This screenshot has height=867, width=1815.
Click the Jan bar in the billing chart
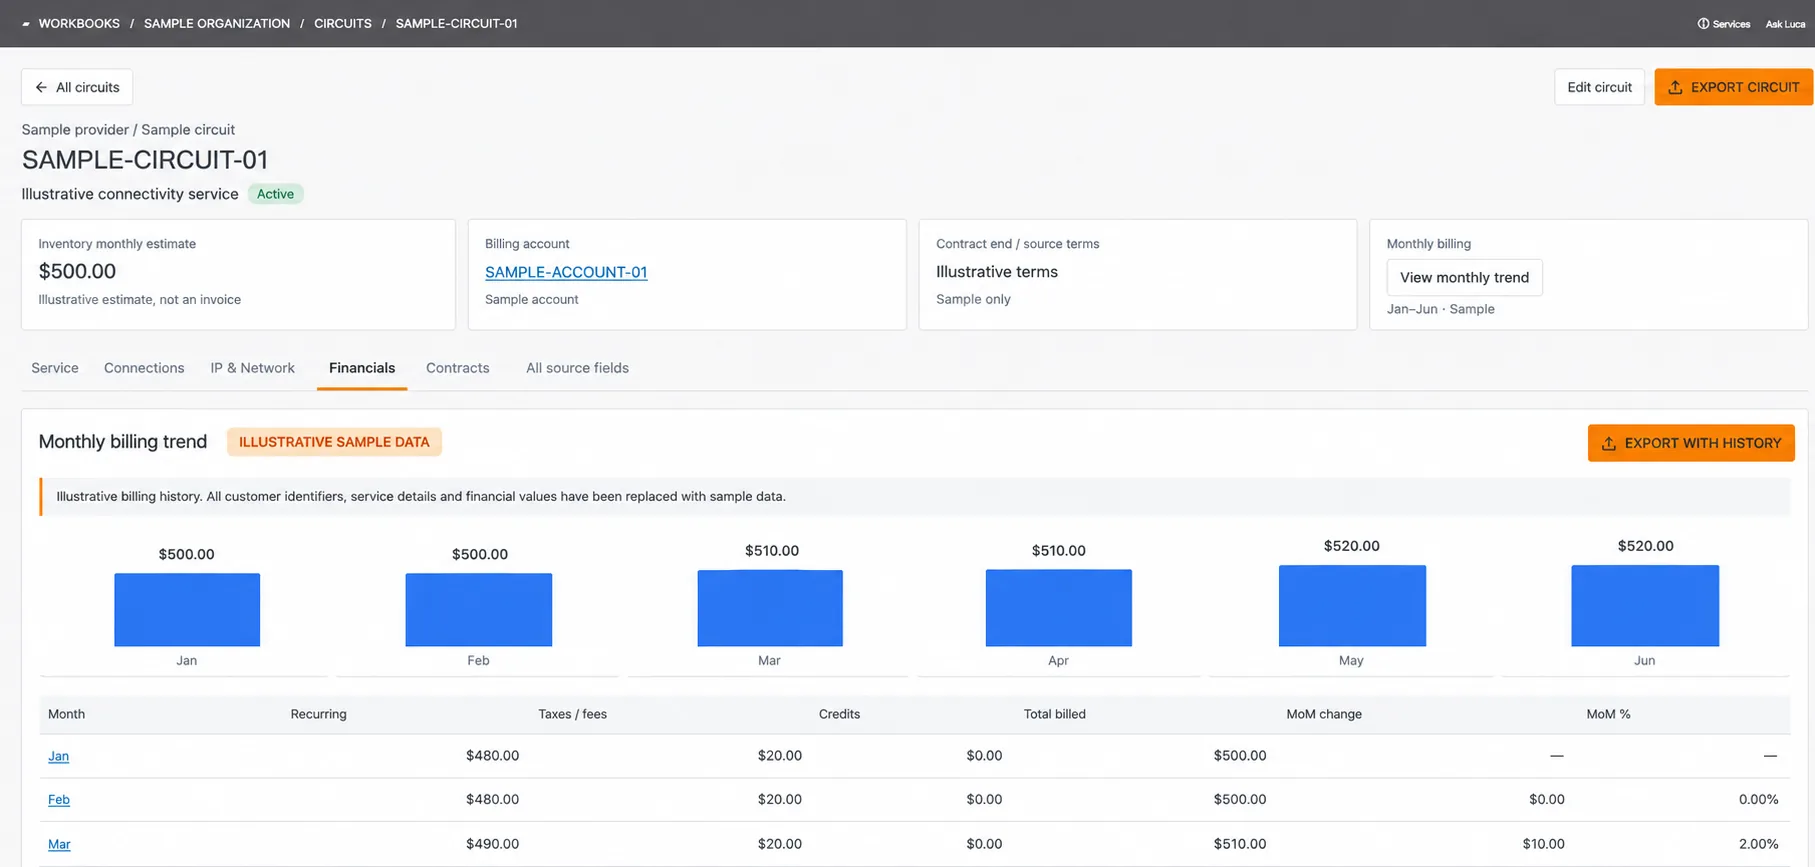(187, 610)
